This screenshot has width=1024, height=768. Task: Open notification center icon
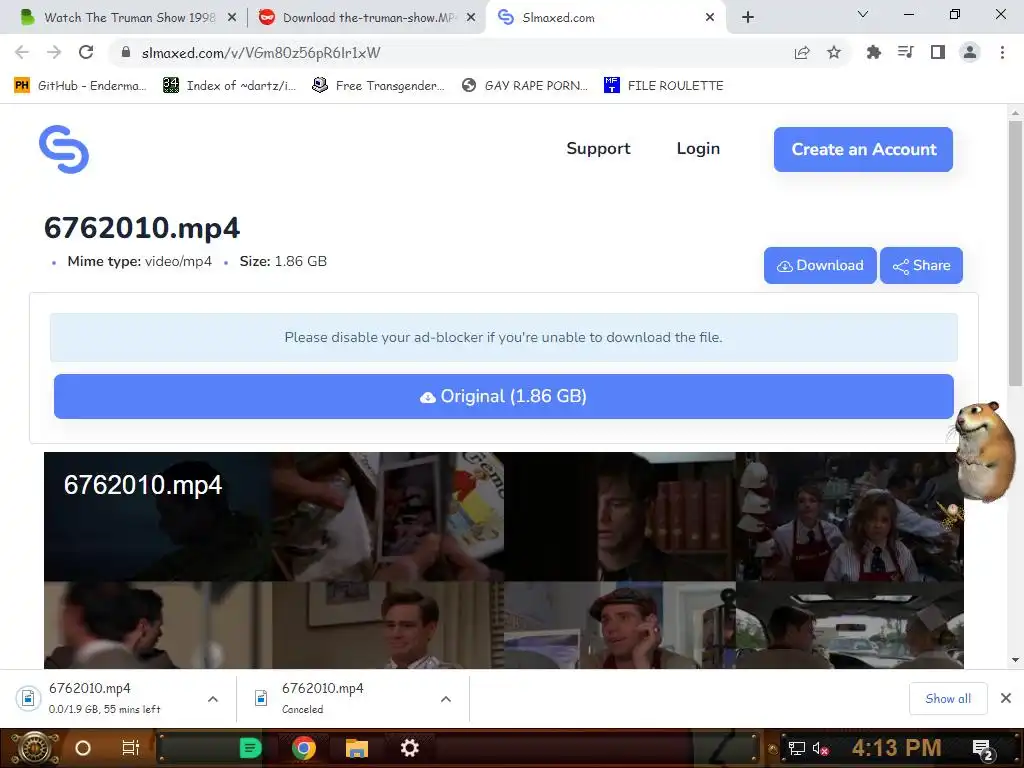click(x=982, y=750)
